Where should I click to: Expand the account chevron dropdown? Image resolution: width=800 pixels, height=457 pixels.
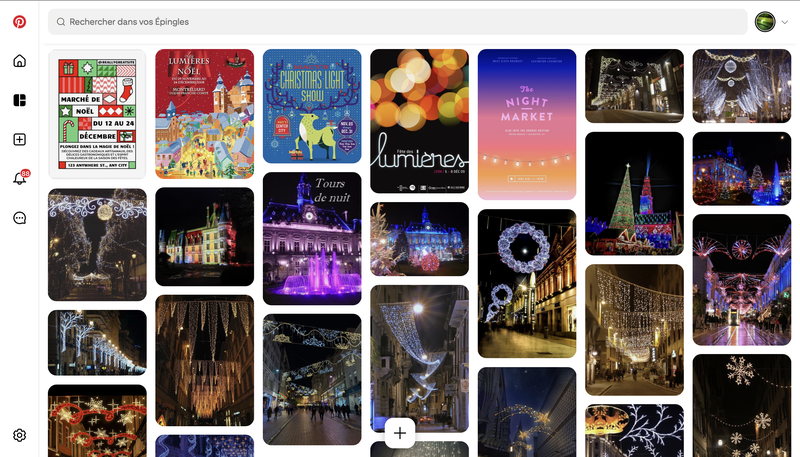click(784, 22)
